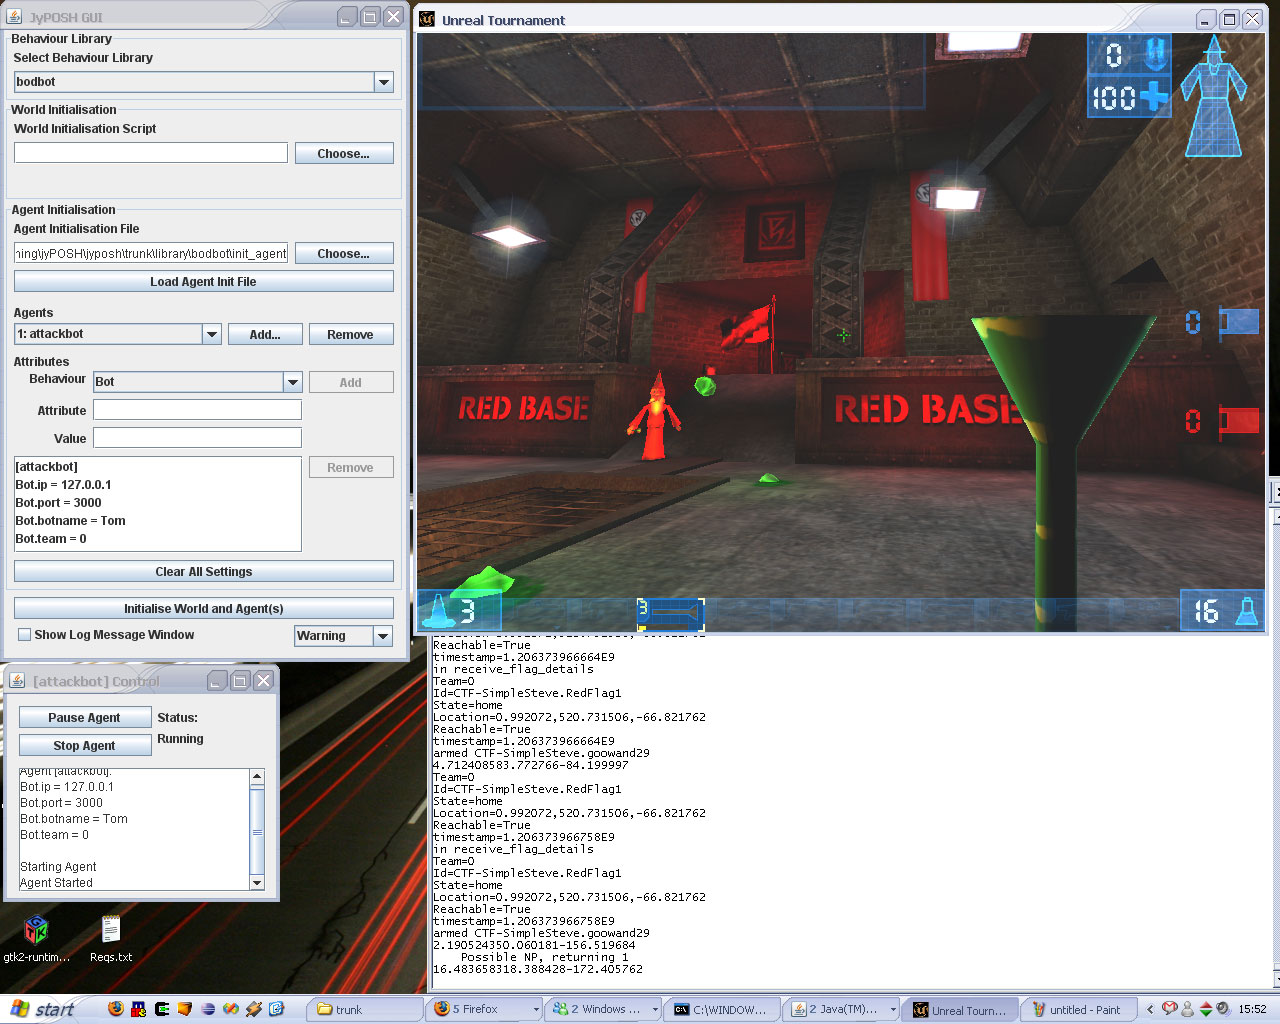Click the Gmail notifier tray icon
Image resolution: width=1280 pixels, height=1024 pixels.
point(1169,1009)
